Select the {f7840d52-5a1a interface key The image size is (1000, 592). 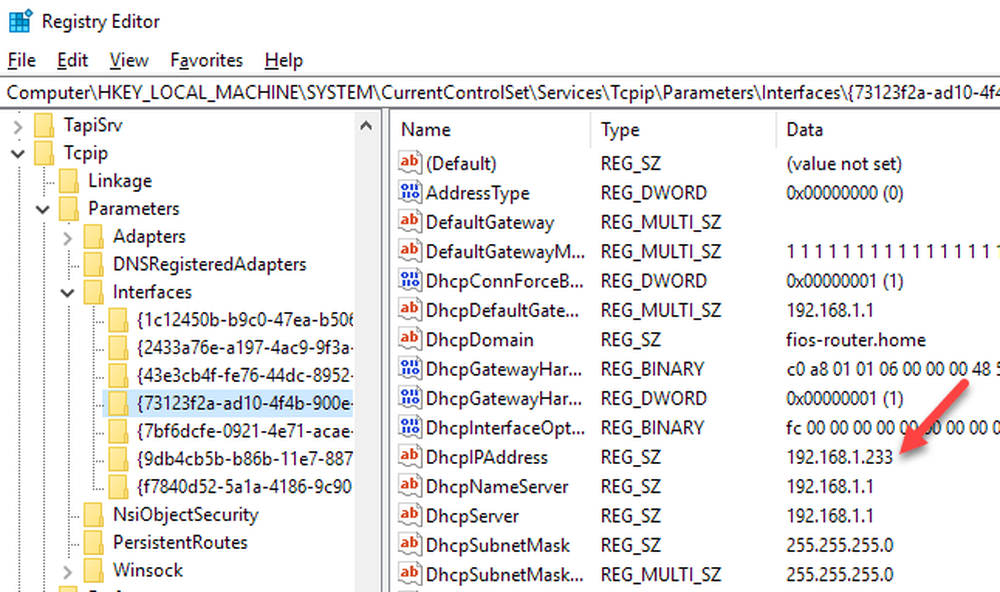pyautogui.click(x=244, y=487)
